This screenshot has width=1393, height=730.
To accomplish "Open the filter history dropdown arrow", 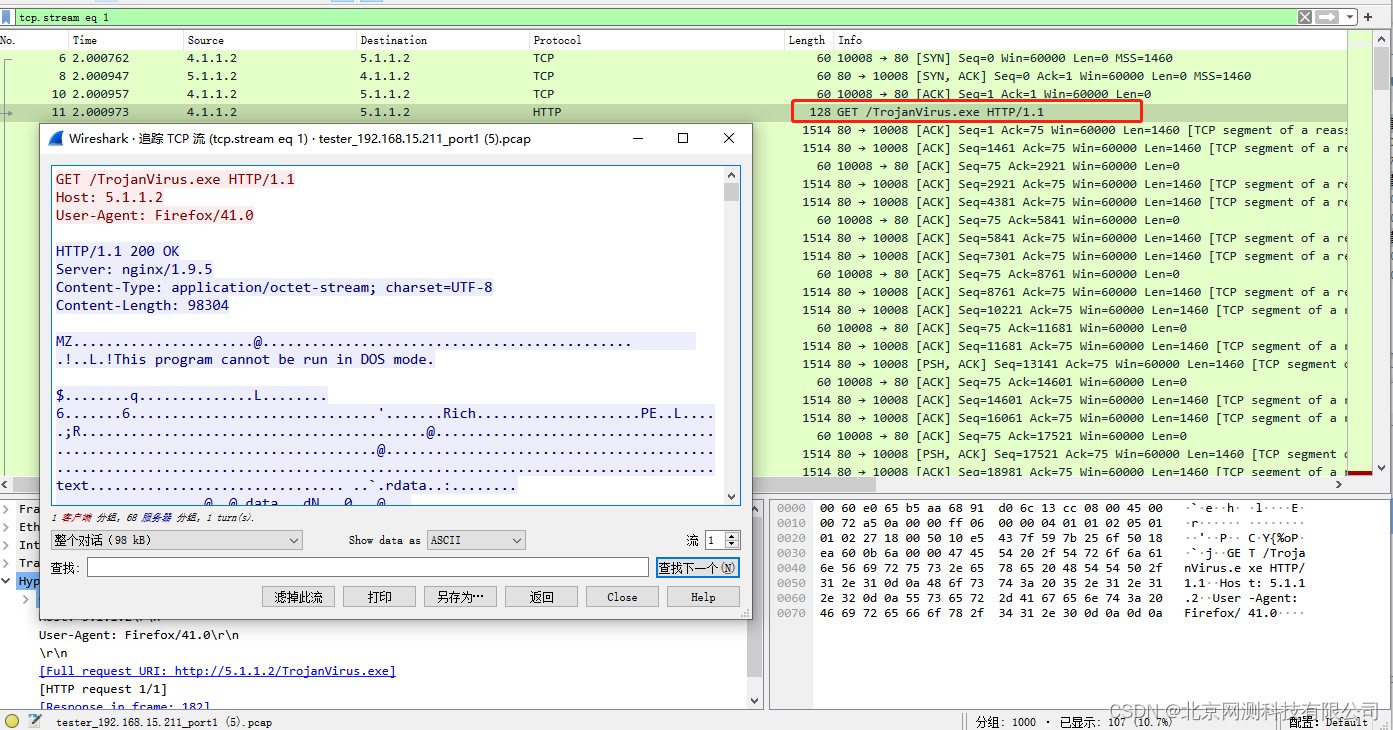I will coord(1351,17).
